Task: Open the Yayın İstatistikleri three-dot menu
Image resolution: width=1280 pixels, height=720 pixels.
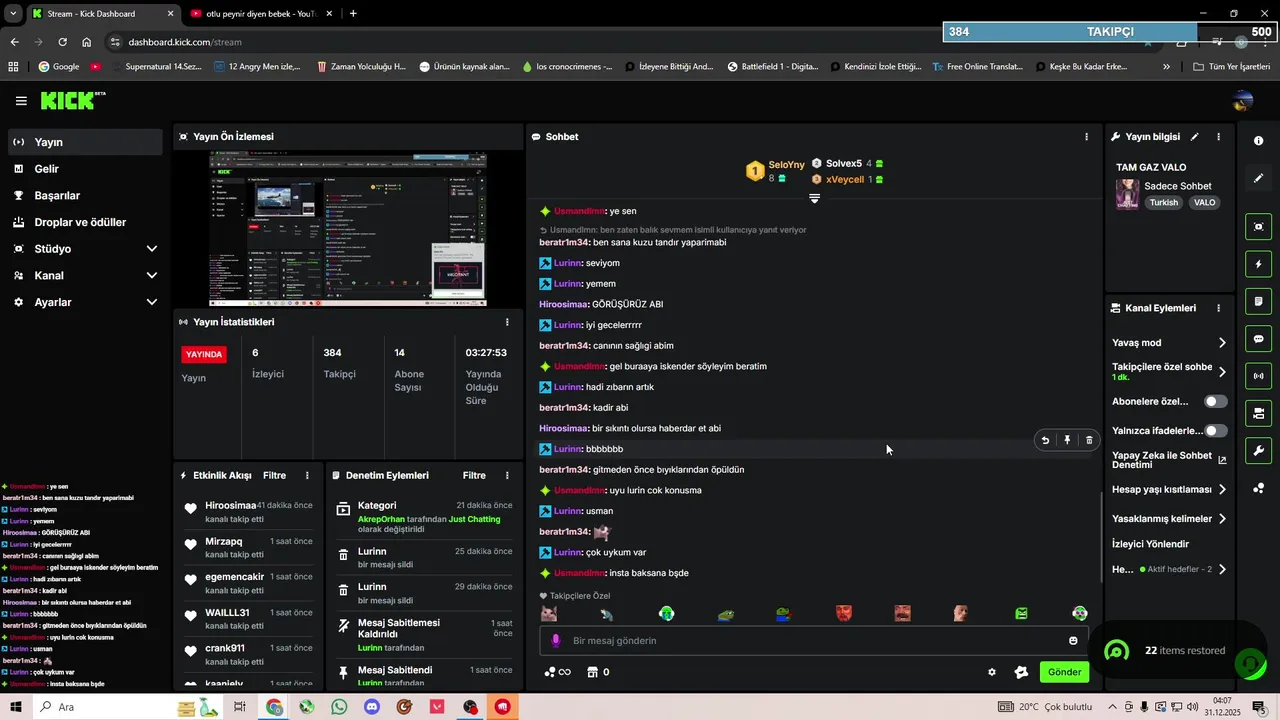Action: [507, 322]
